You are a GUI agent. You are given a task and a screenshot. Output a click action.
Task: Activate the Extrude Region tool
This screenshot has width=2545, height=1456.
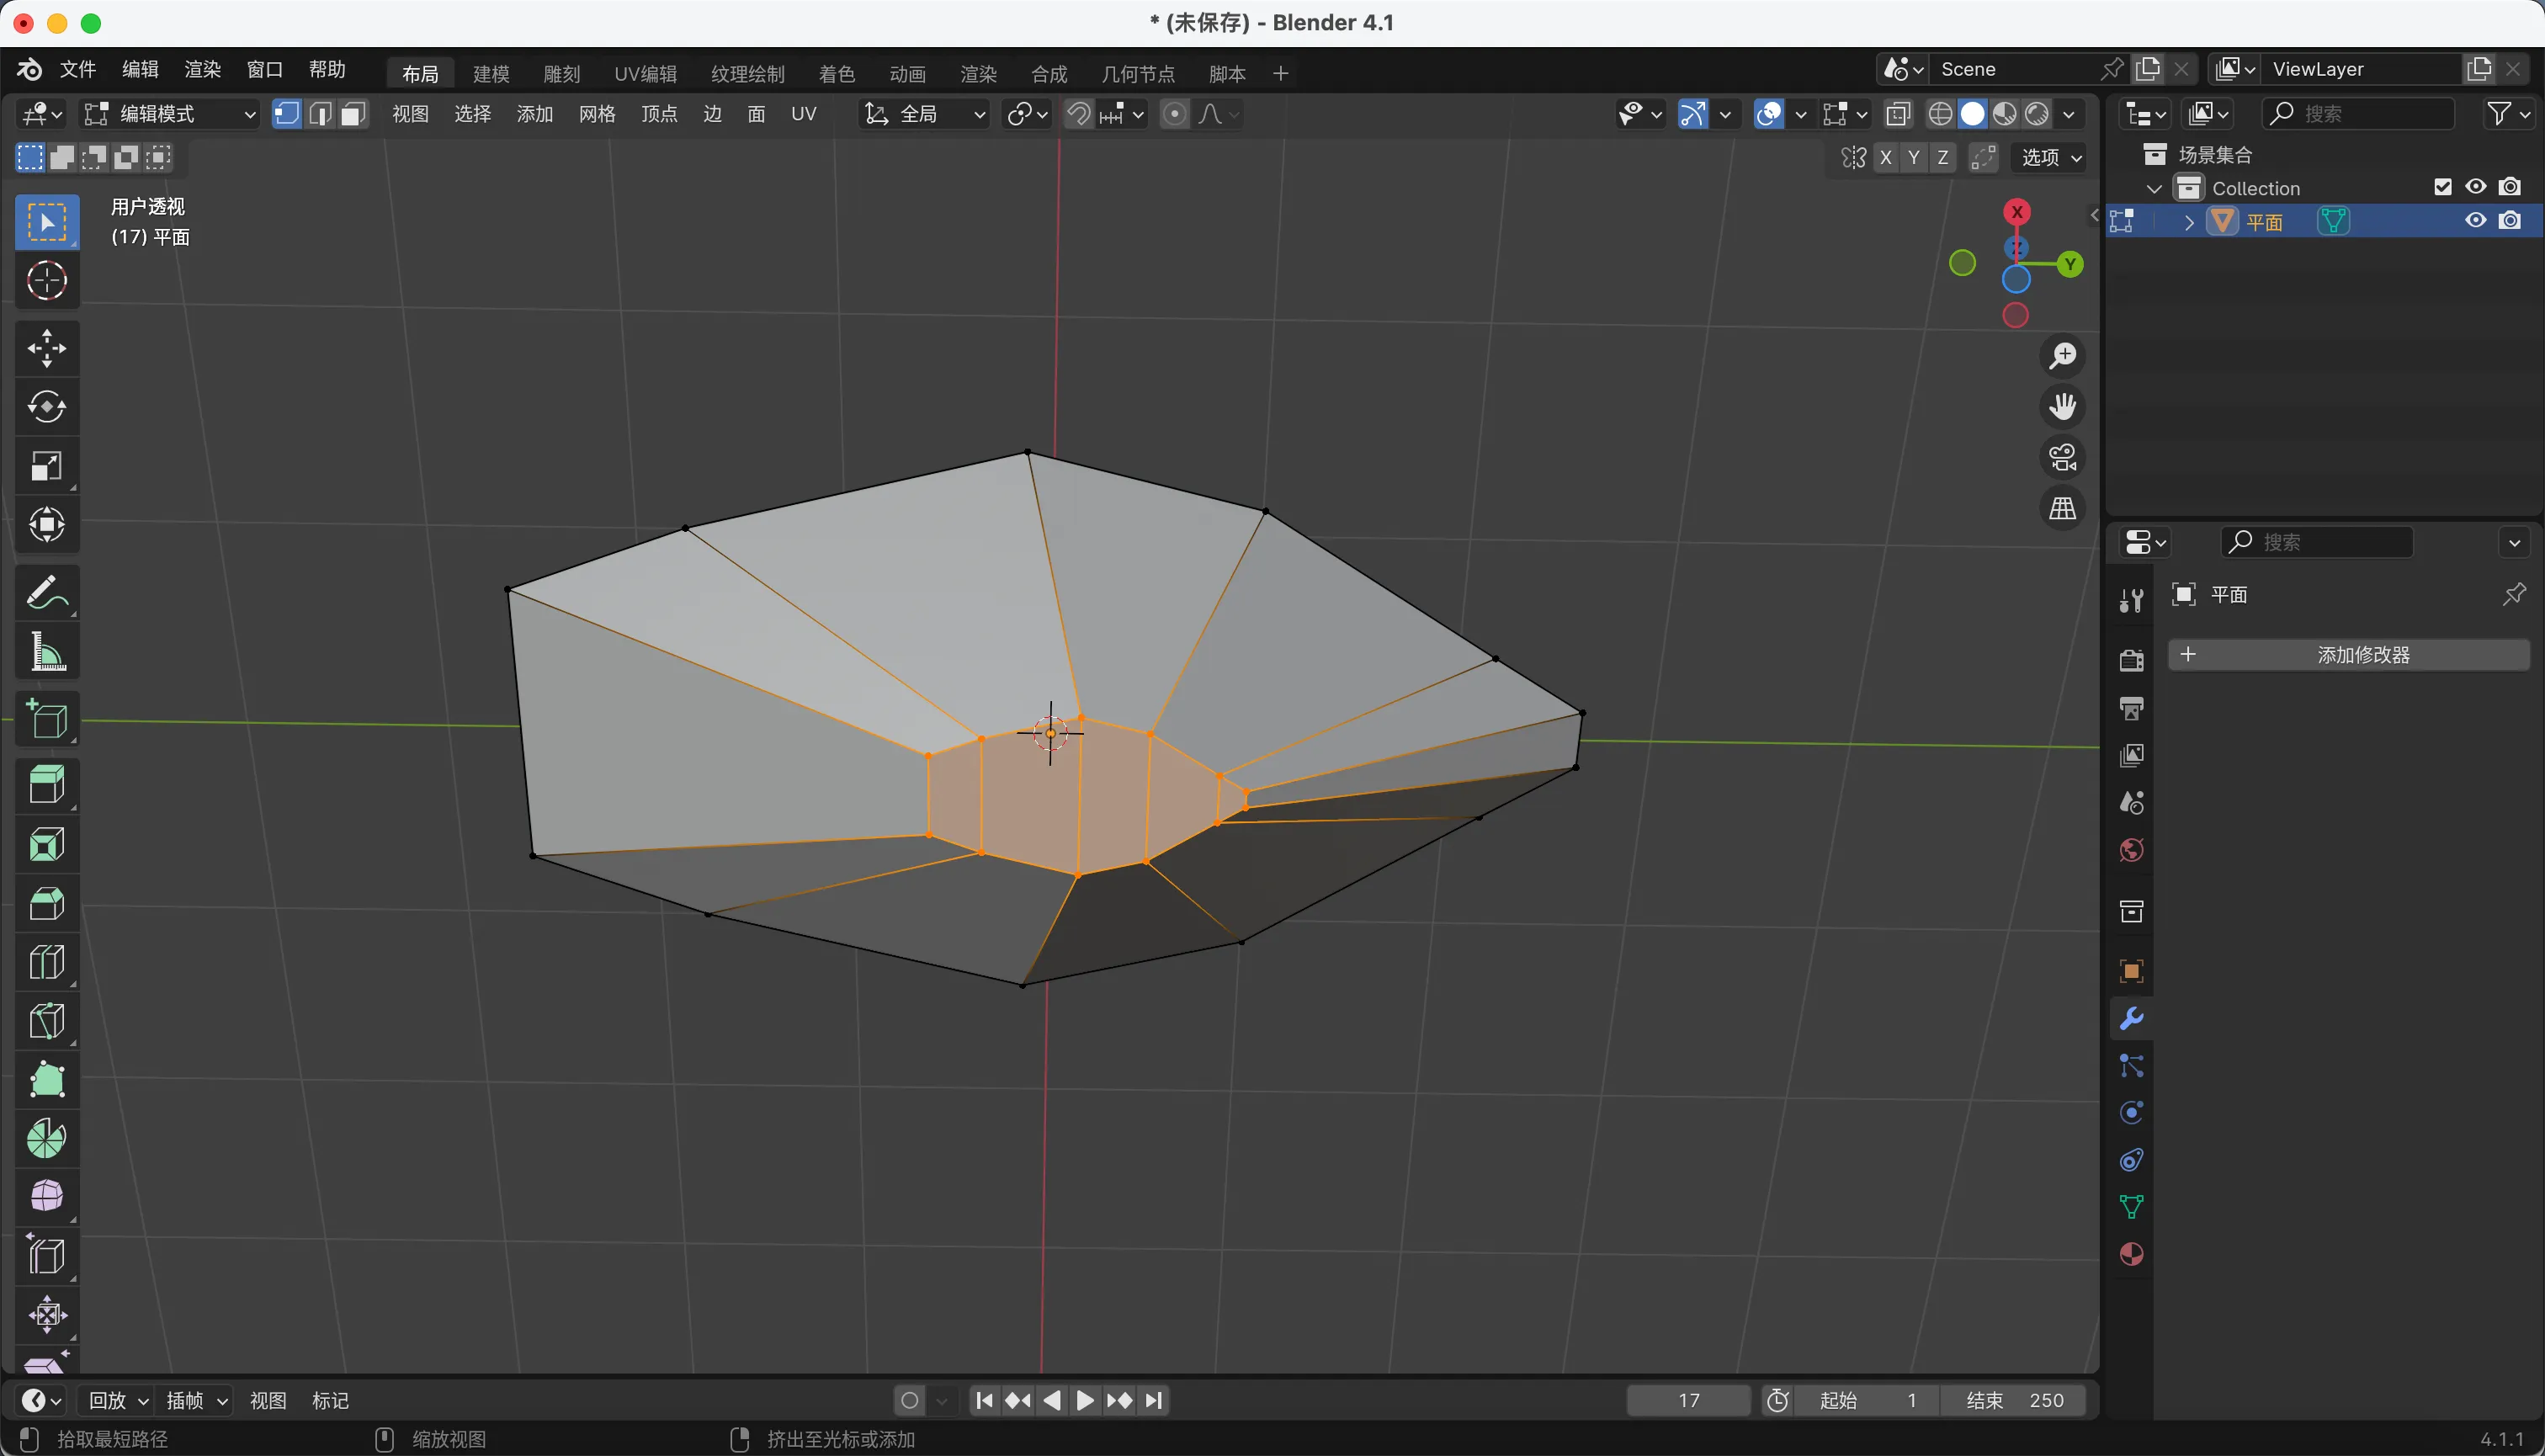(x=46, y=785)
